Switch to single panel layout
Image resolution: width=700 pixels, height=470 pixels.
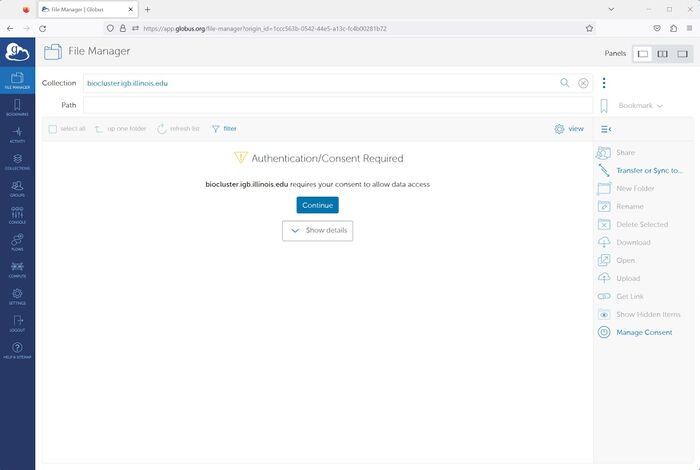coord(643,53)
